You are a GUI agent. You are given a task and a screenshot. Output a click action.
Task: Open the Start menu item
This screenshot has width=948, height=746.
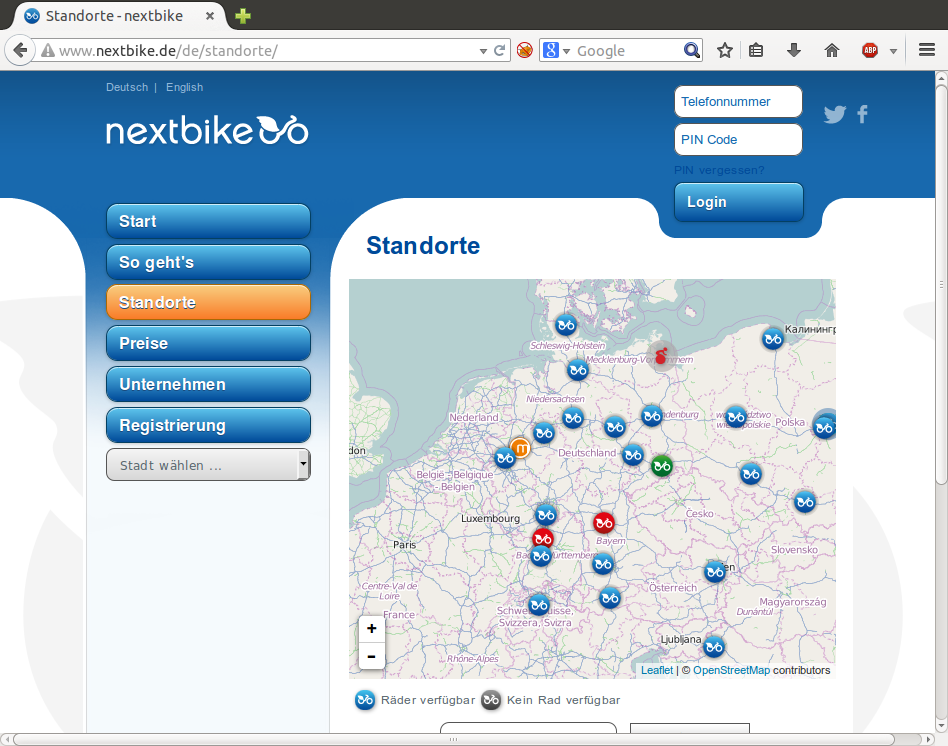[209, 221]
